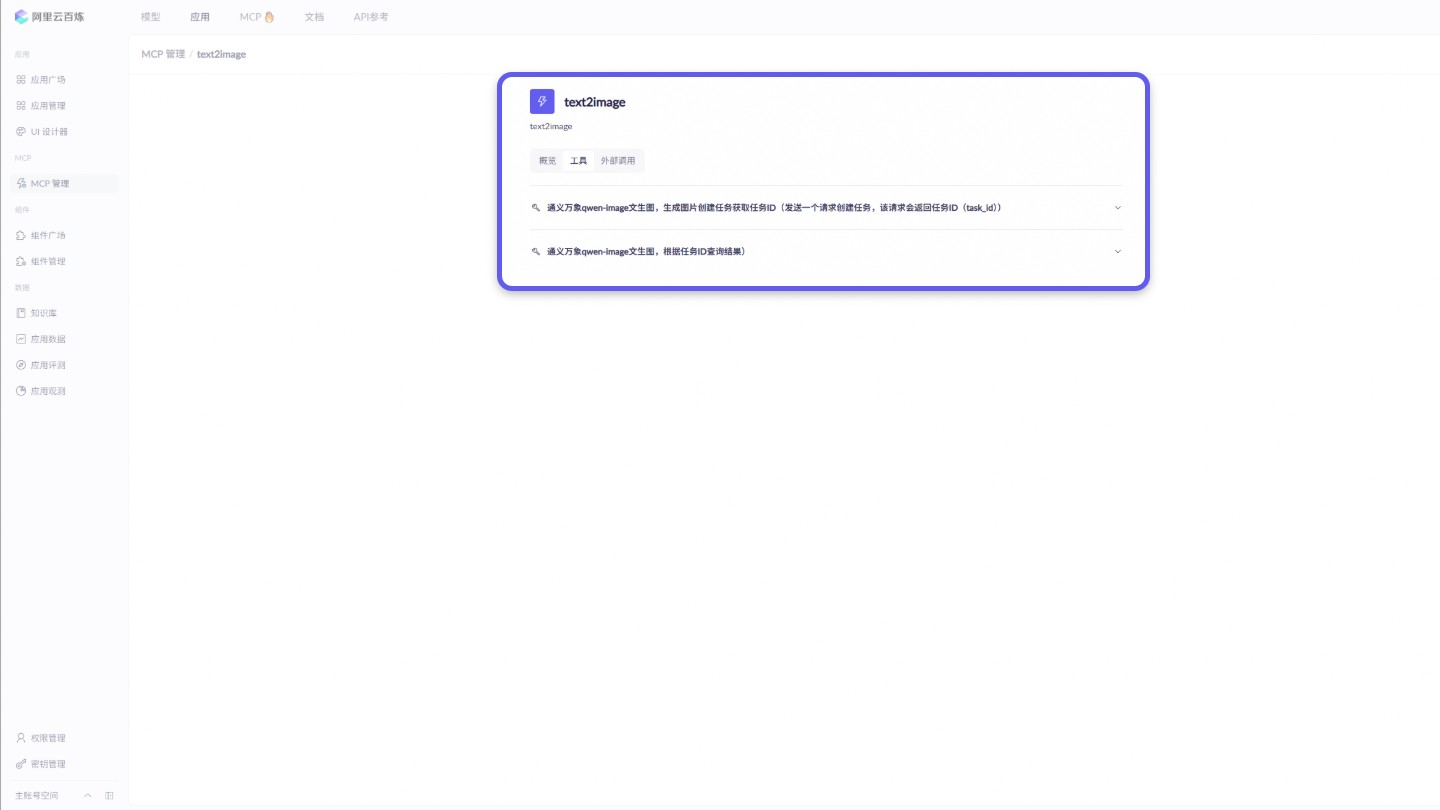Open 应用管理 from the sidebar icon

pos(21,105)
